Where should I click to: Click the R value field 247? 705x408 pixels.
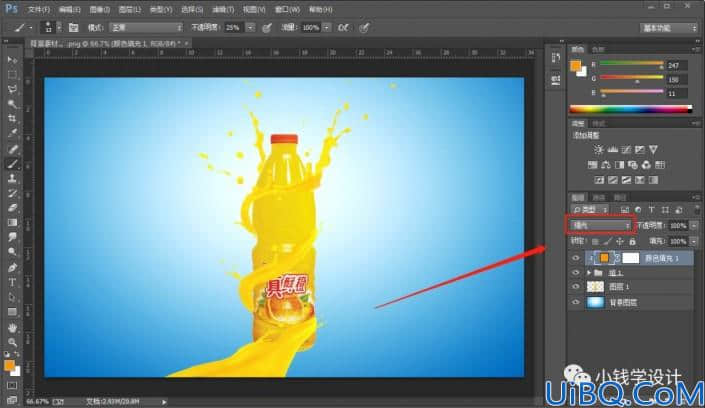676,66
